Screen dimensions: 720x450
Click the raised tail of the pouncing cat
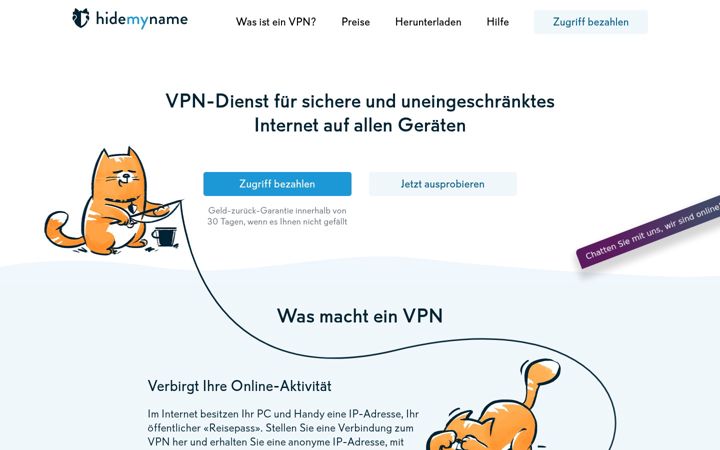coord(540,377)
